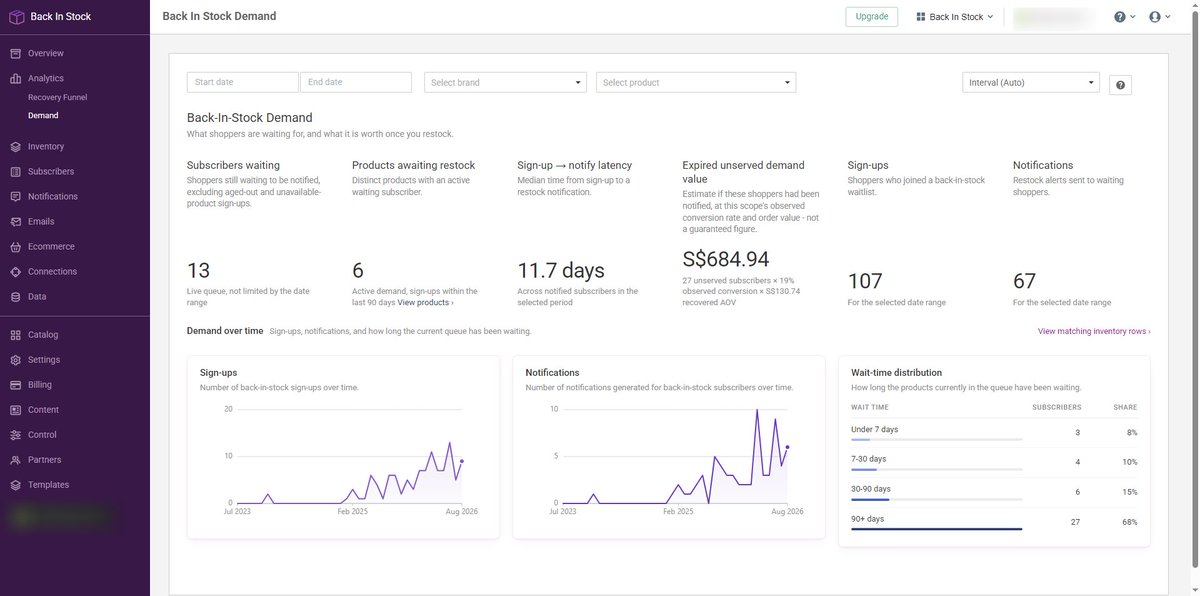Click the Billing card icon
1200x596 pixels.
(16, 385)
